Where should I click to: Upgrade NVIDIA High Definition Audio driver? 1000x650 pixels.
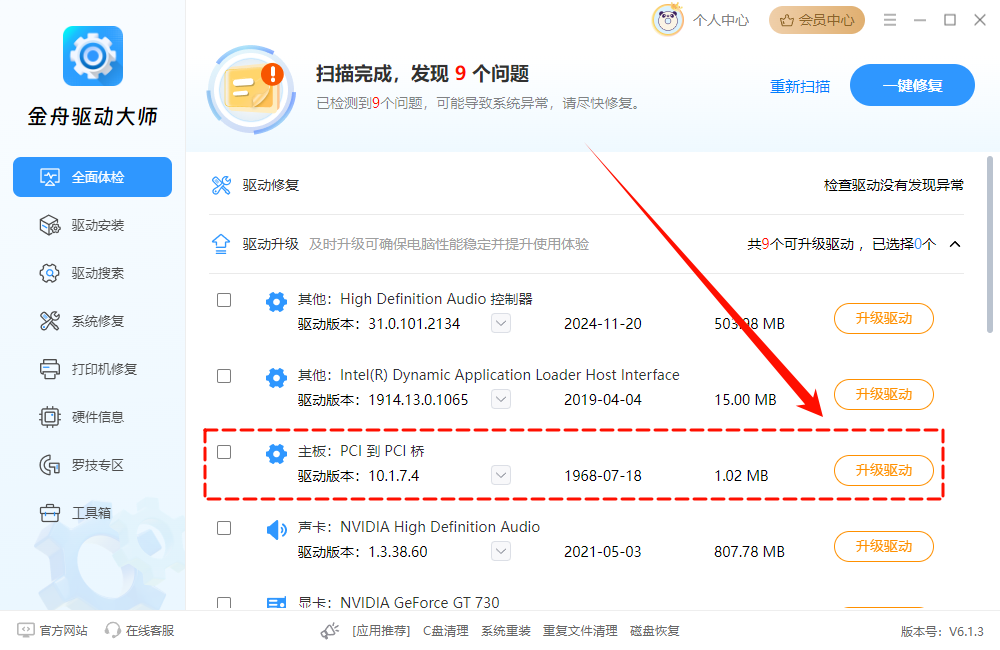[884, 546]
